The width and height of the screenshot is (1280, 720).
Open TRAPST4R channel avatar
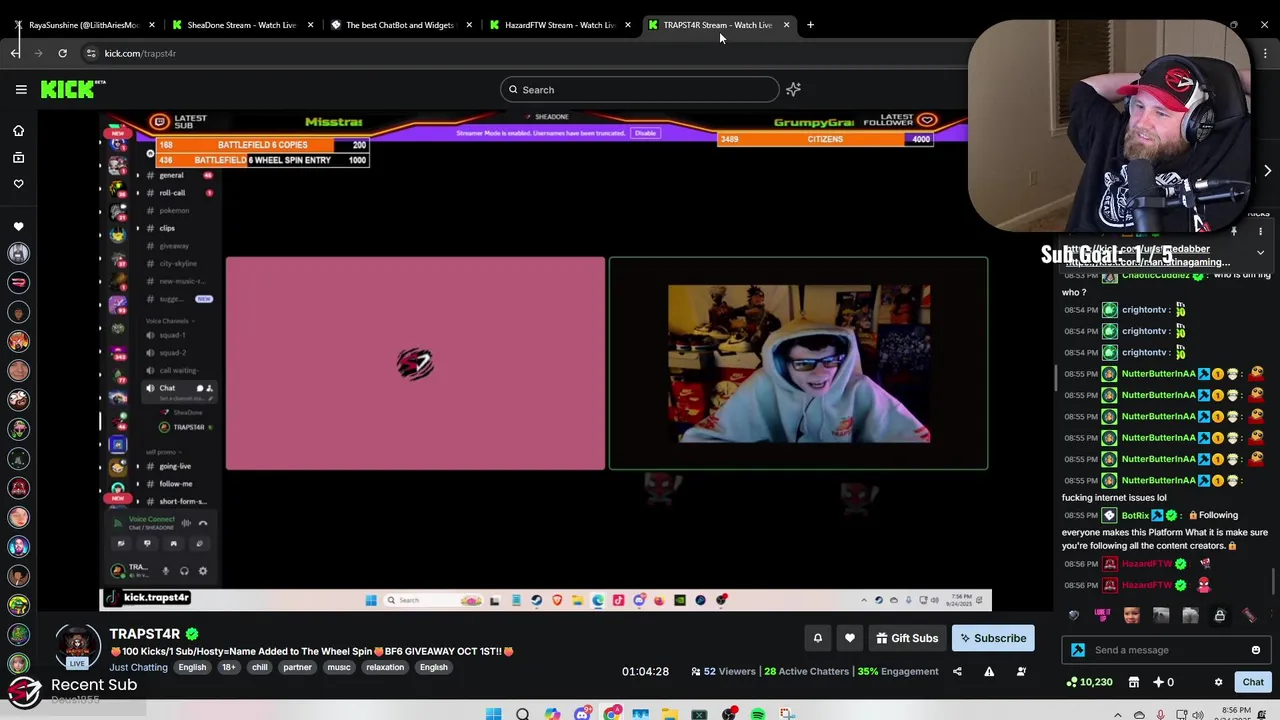pos(77,644)
